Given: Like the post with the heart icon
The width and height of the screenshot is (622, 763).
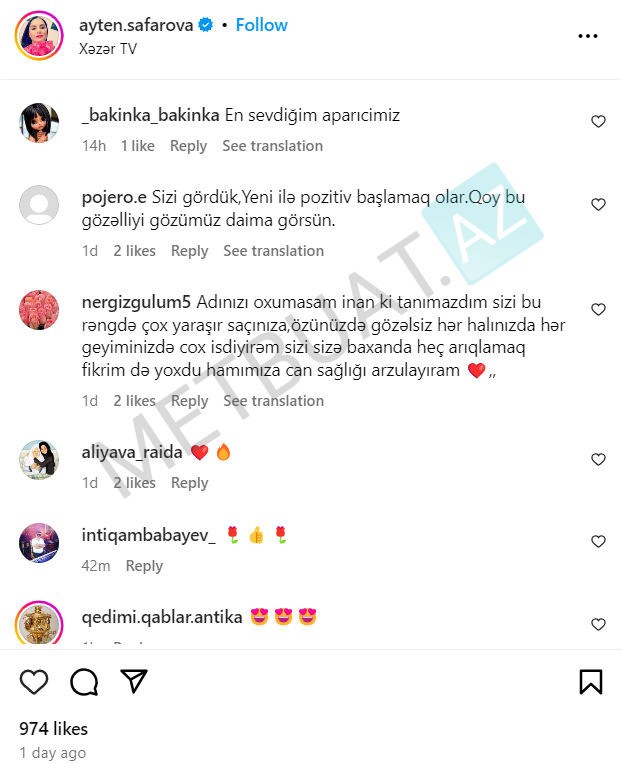Looking at the screenshot, I should 34,681.
